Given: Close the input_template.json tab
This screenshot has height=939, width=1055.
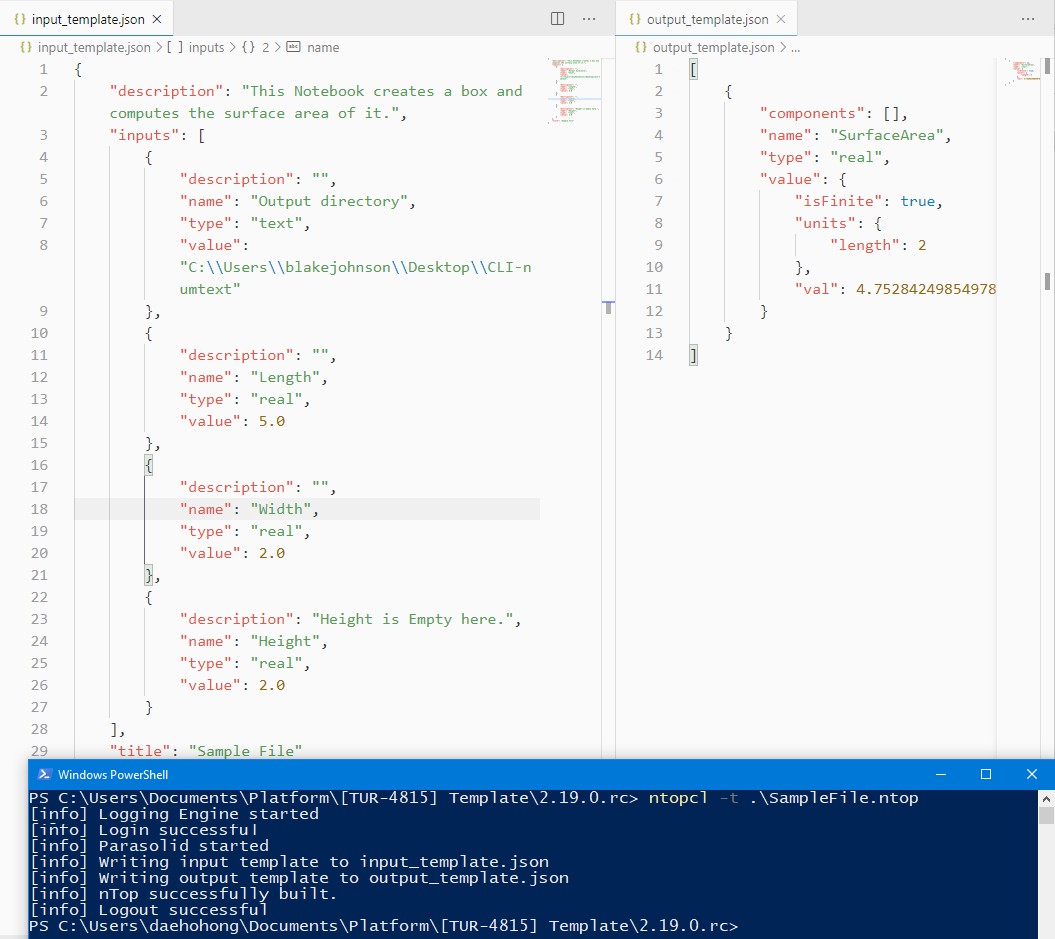Looking at the screenshot, I should pyautogui.click(x=157, y=20).
